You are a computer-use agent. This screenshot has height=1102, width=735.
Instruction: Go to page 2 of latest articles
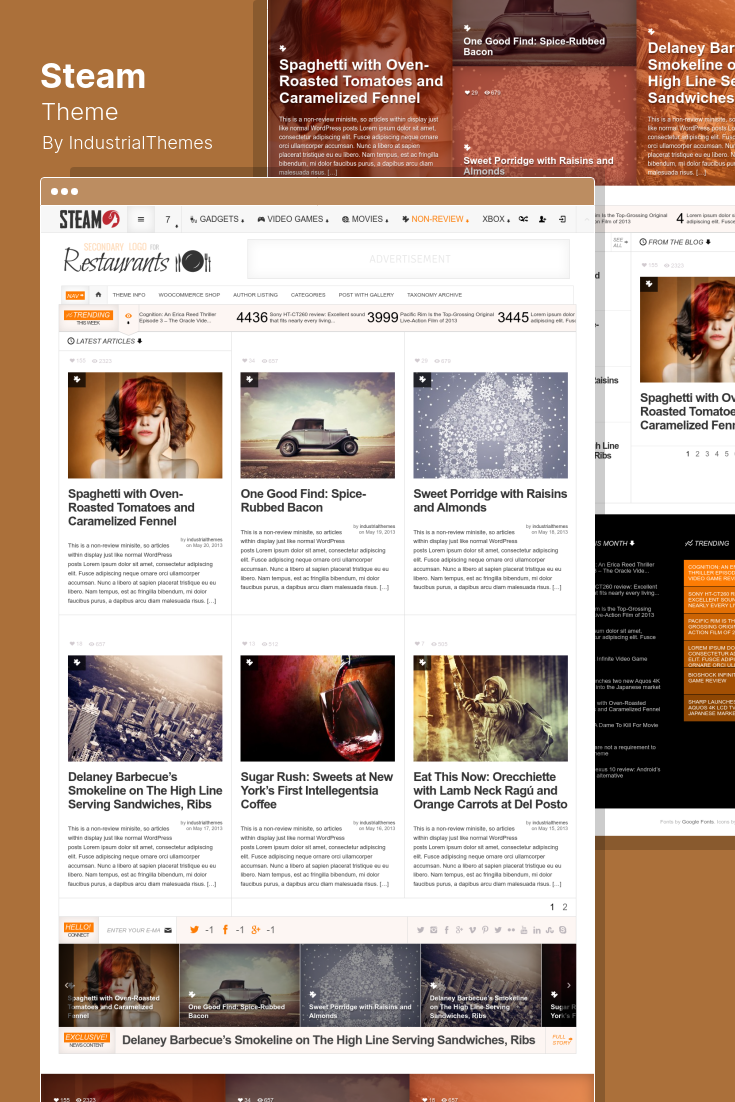pos(564,907)
